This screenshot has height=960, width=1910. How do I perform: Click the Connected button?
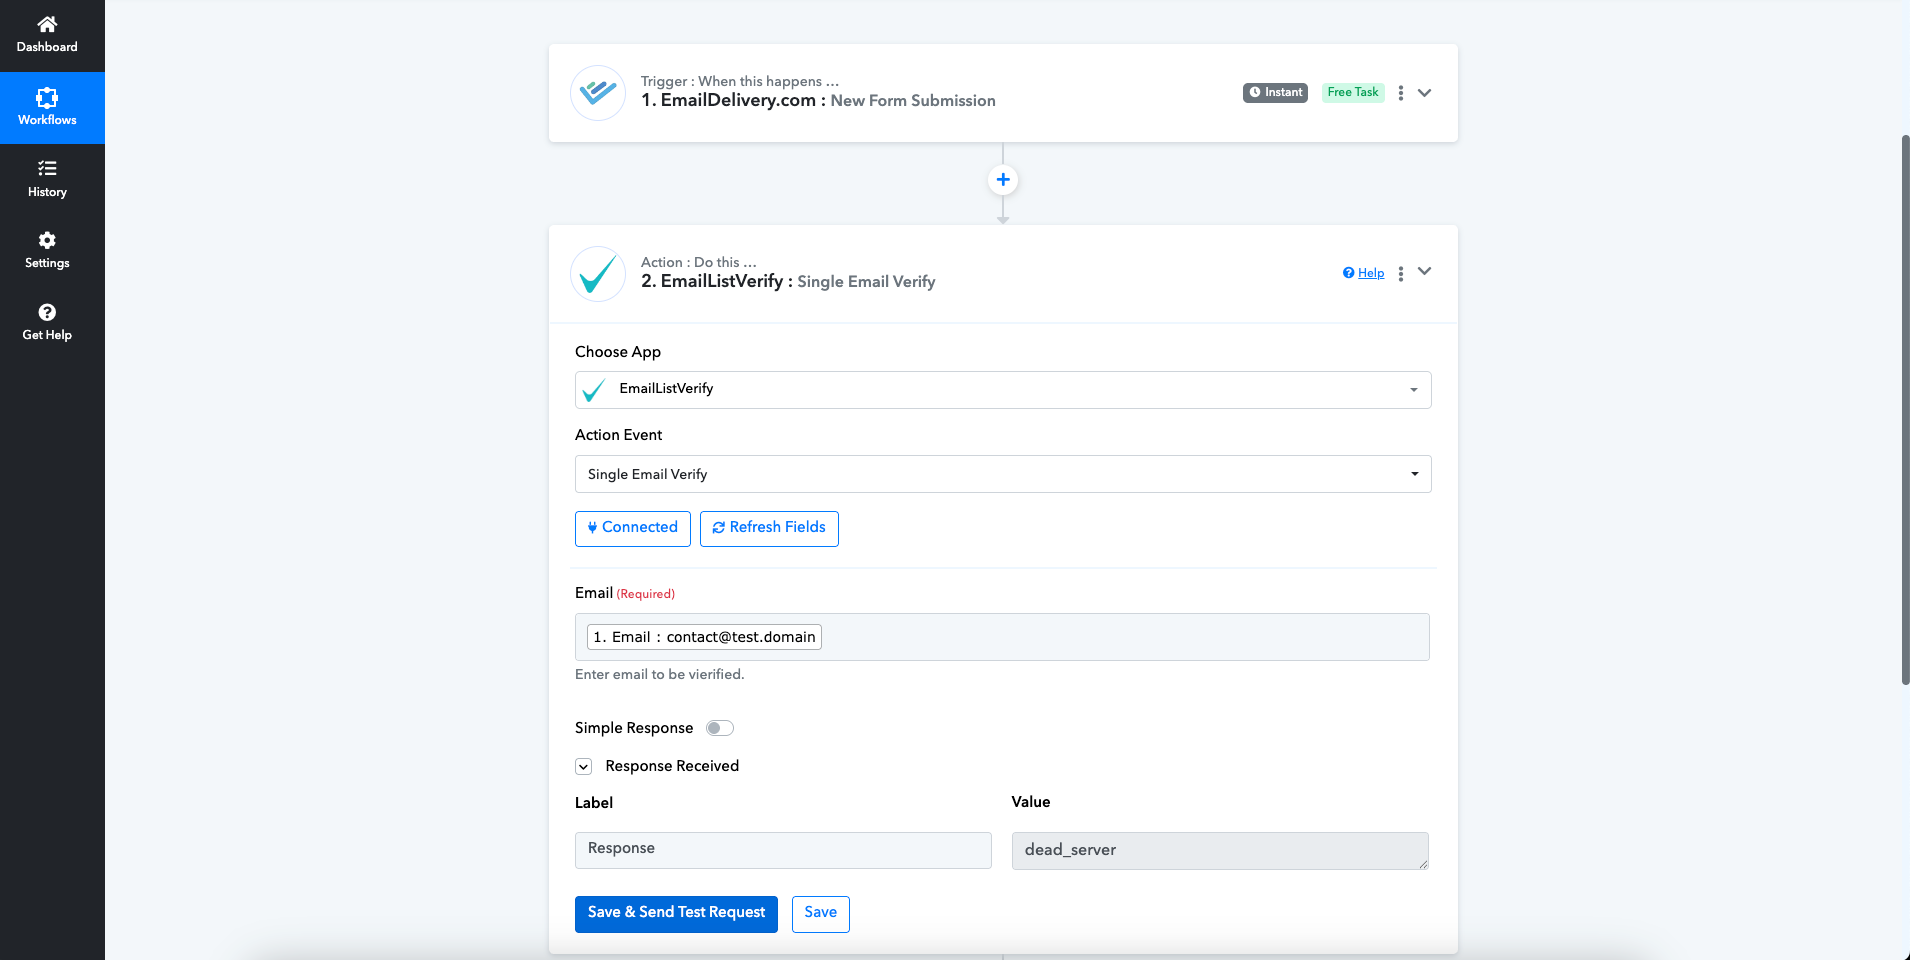[633, 528]
